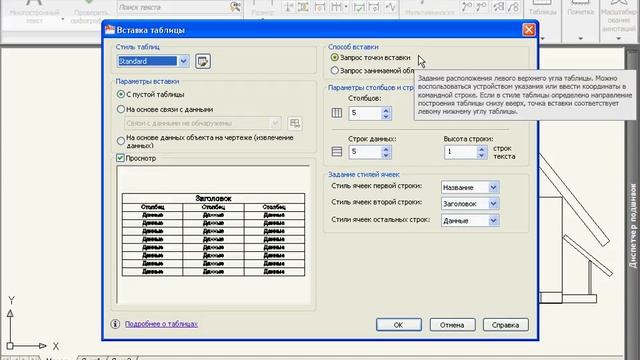640x360 pixels.
Task: Click the find text search icon in ribbon
Action: [x=235, y=7]
